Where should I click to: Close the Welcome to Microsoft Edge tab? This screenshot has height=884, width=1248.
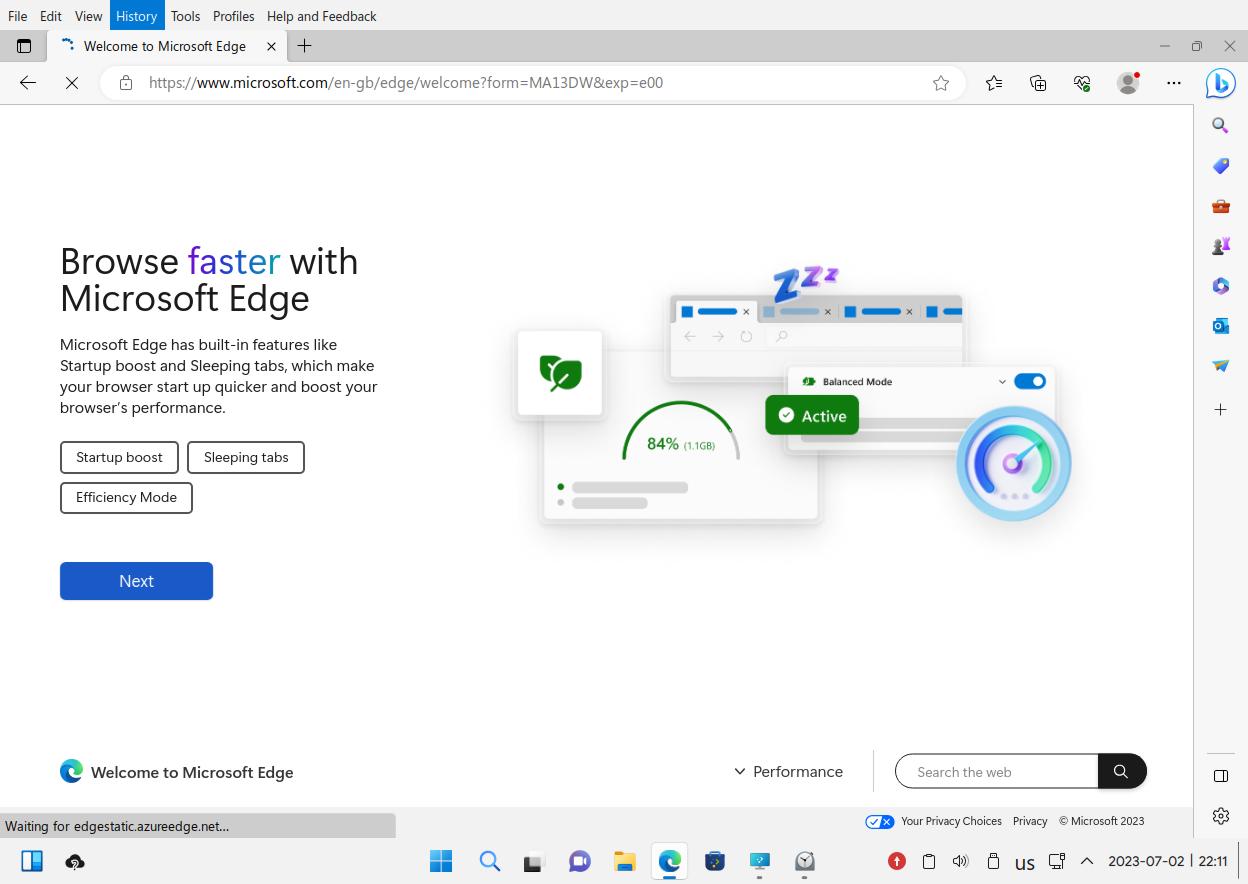coord(271,46)
